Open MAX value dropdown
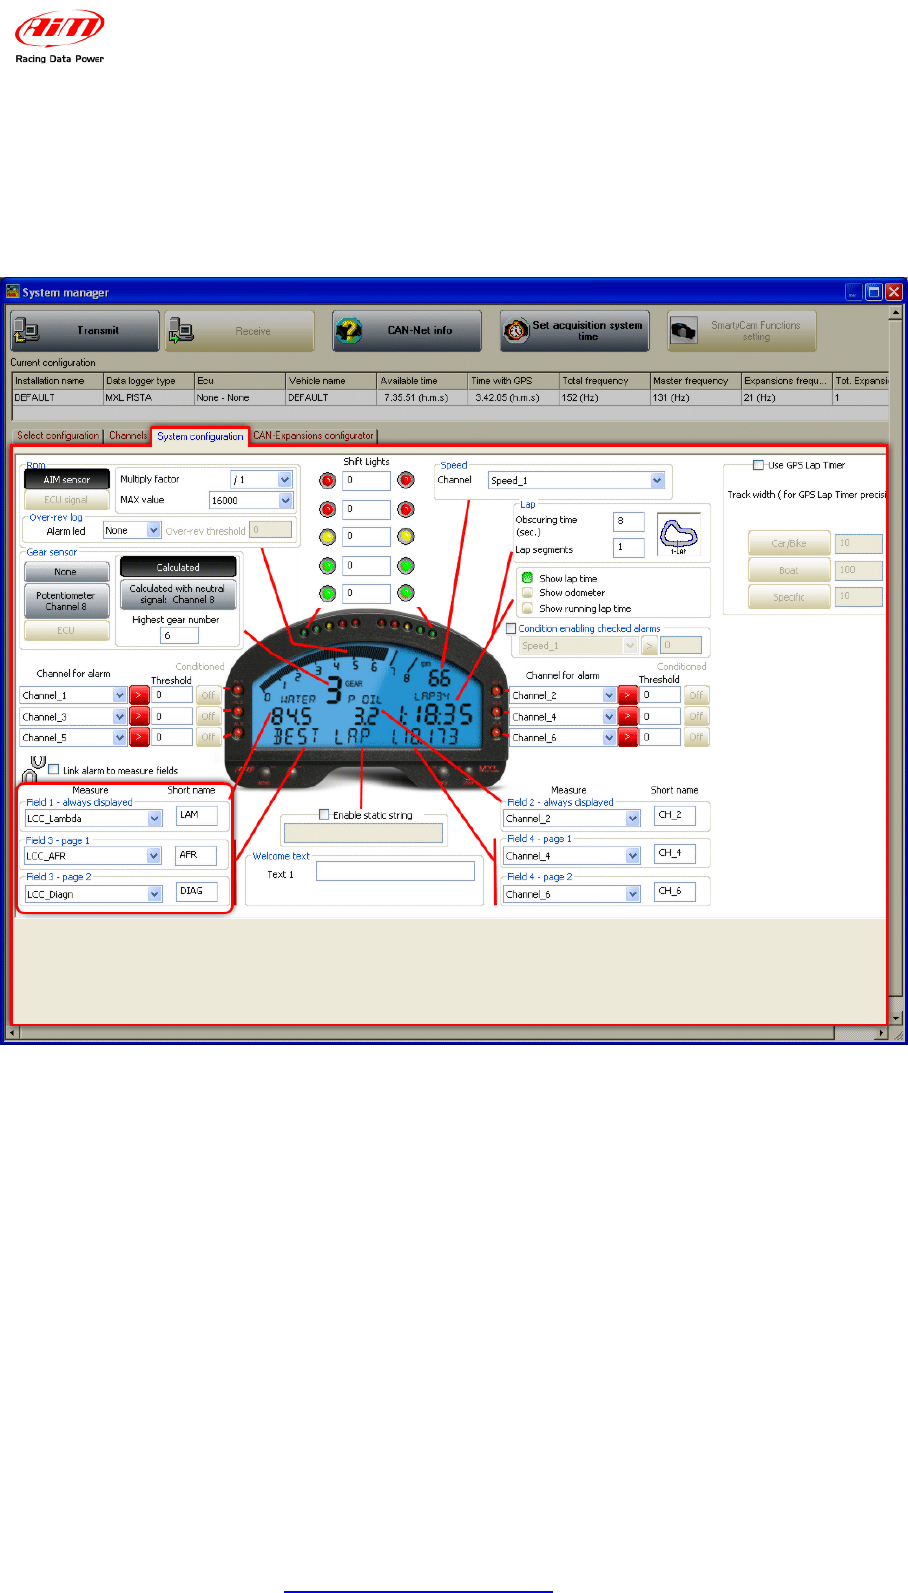 coord(285,500)
